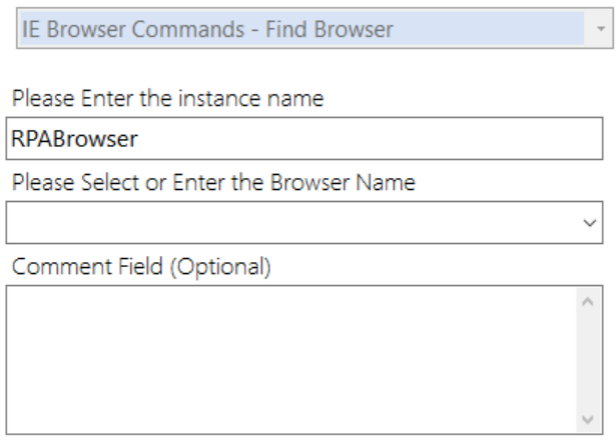Place cursor on the 'RPABrowser' text
The image size is (616, 442).
point(73,140)
